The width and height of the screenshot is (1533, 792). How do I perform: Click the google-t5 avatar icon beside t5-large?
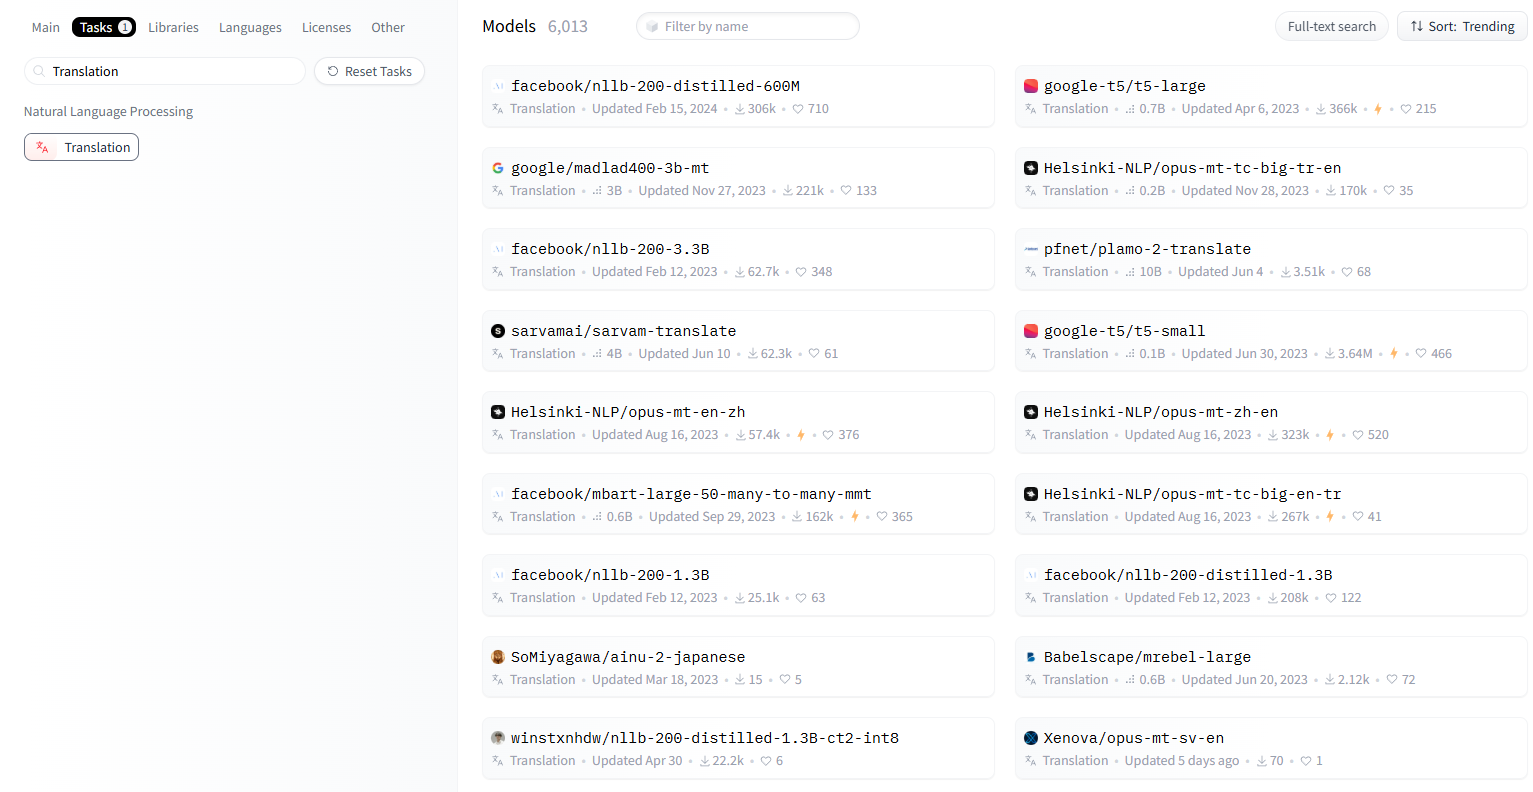[x=1031, y=86]
